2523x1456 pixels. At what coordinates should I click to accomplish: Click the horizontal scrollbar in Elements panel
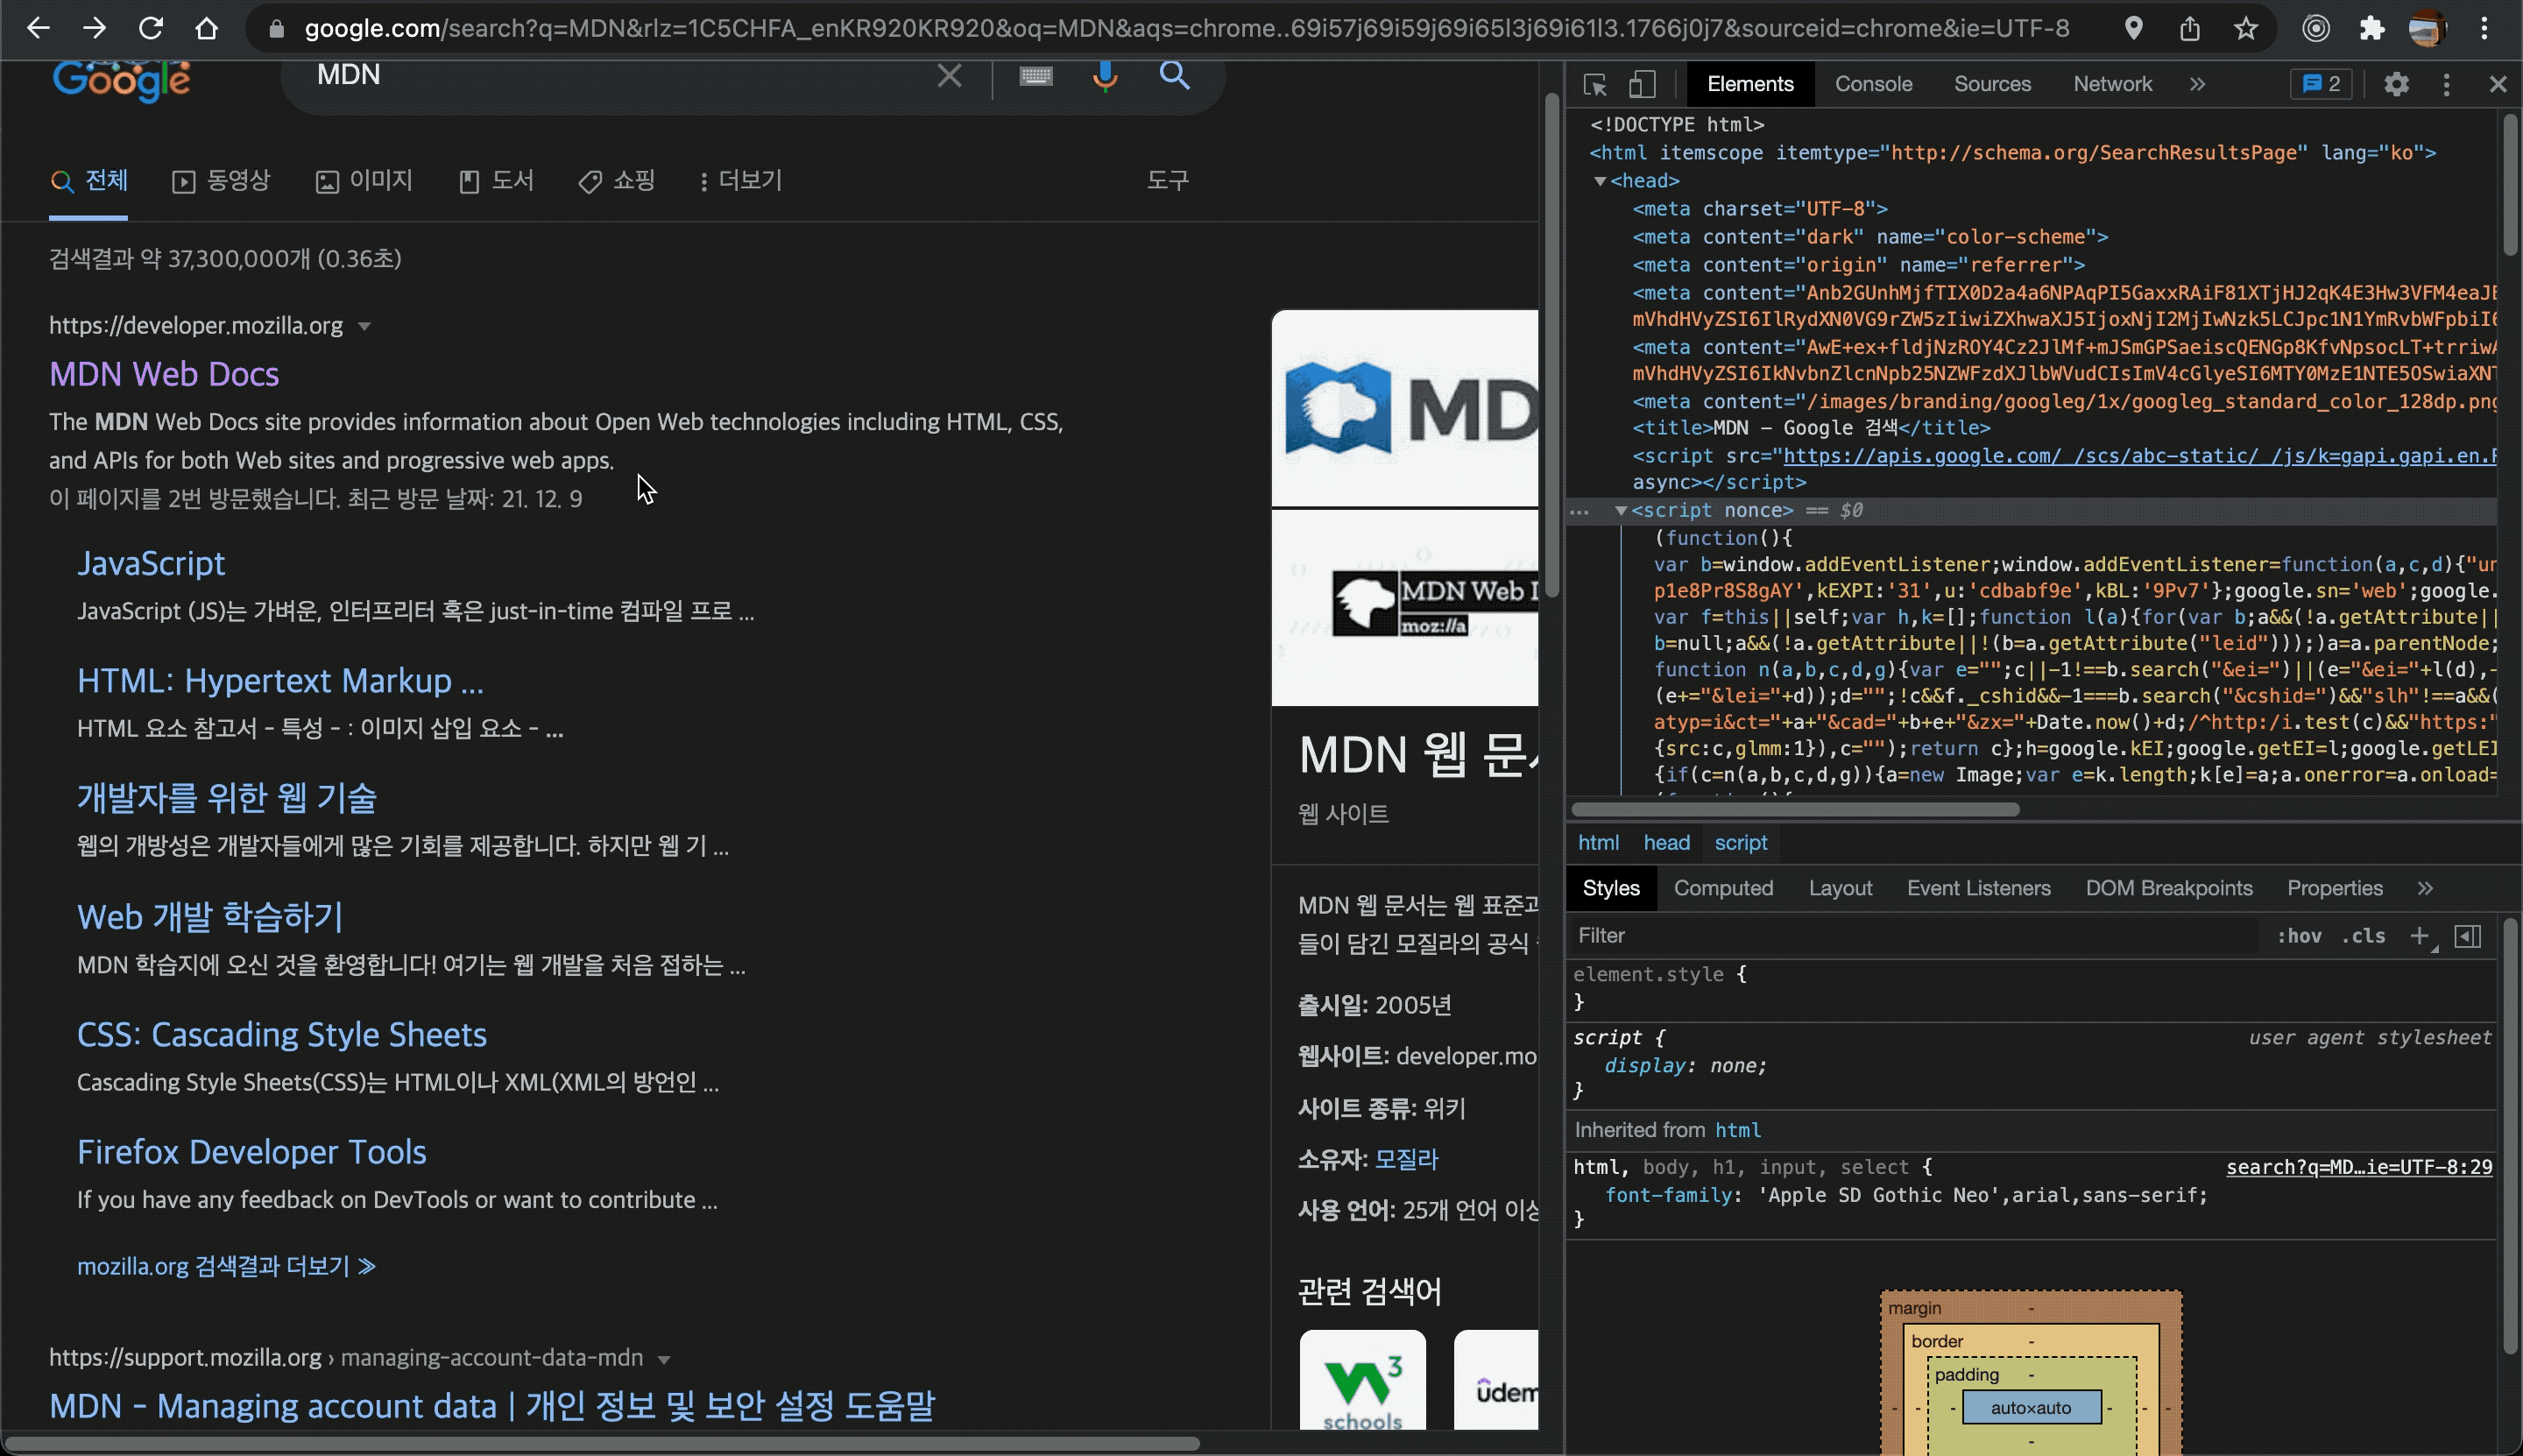tap(1795, 809)
